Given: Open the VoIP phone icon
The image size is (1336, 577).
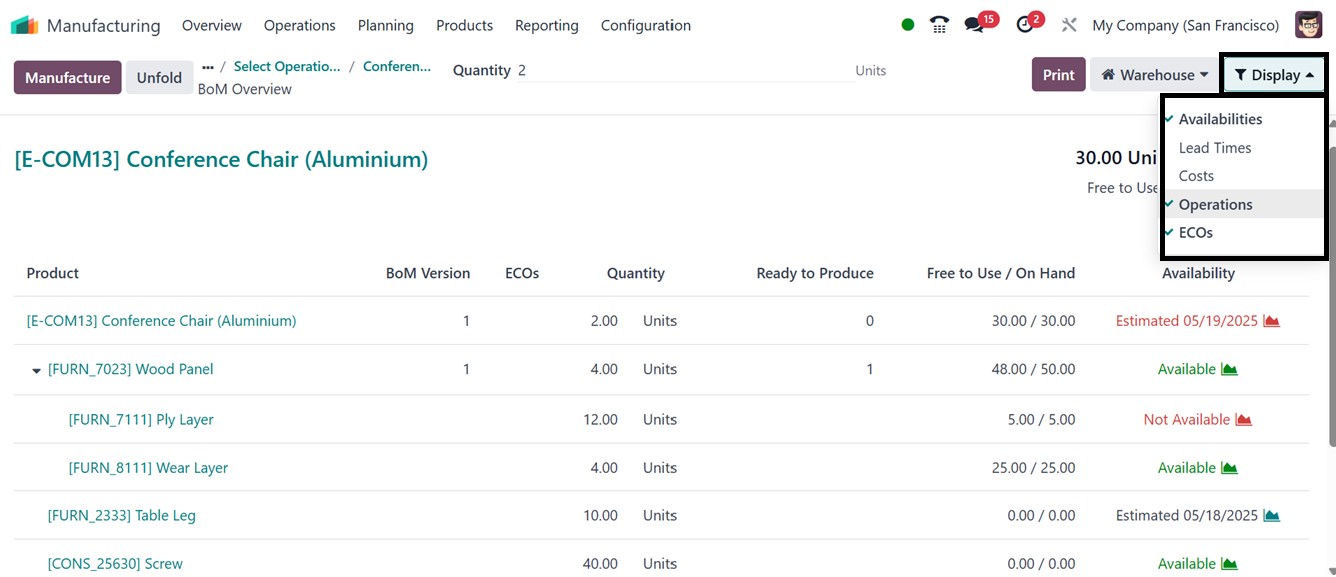Looking at the screenshot, I should [x=939, y=25].
